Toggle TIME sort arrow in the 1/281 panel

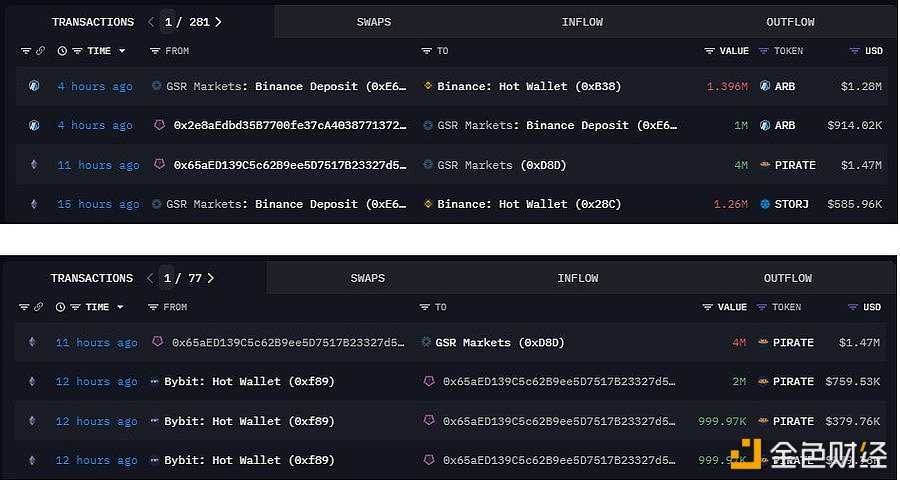pyautogui.click(x=122, y=51)
